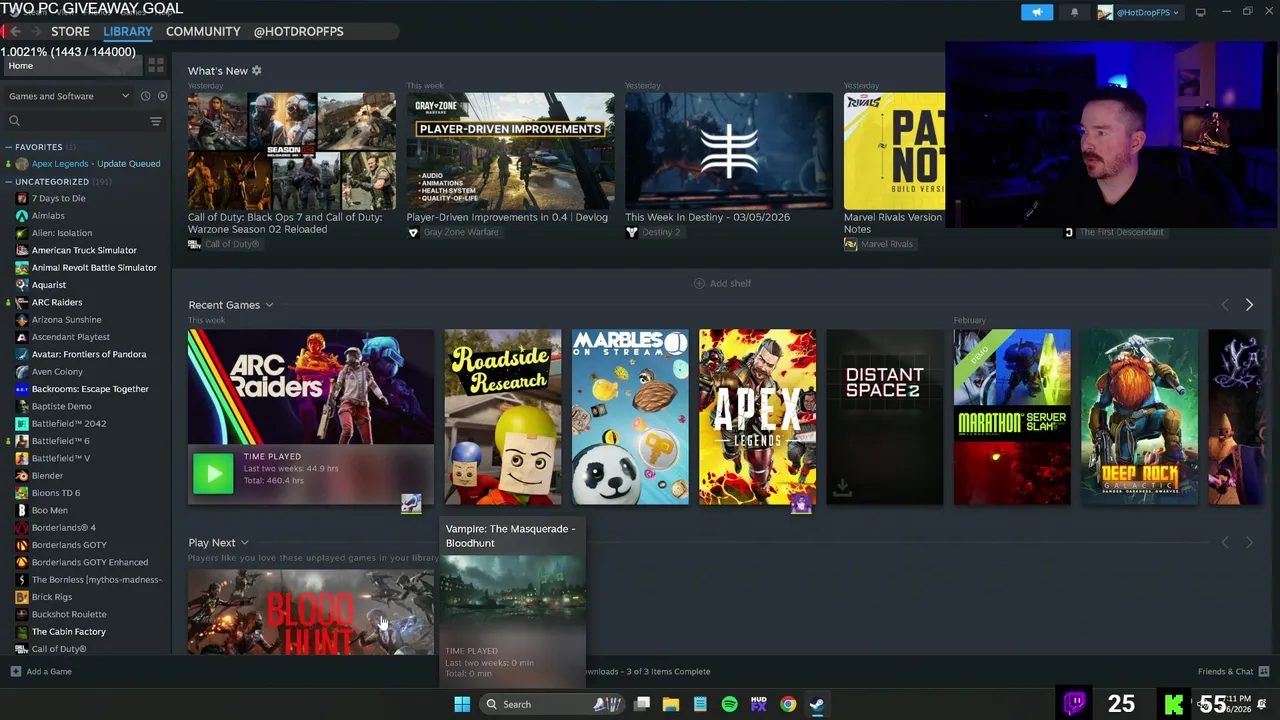Open the Roadside Research game tile
The width and height of the screenshot is (1280, 720).
pos(503,417)
